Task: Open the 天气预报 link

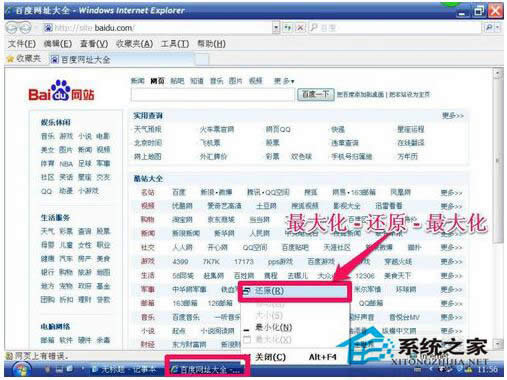Action: tap(147, 129)
